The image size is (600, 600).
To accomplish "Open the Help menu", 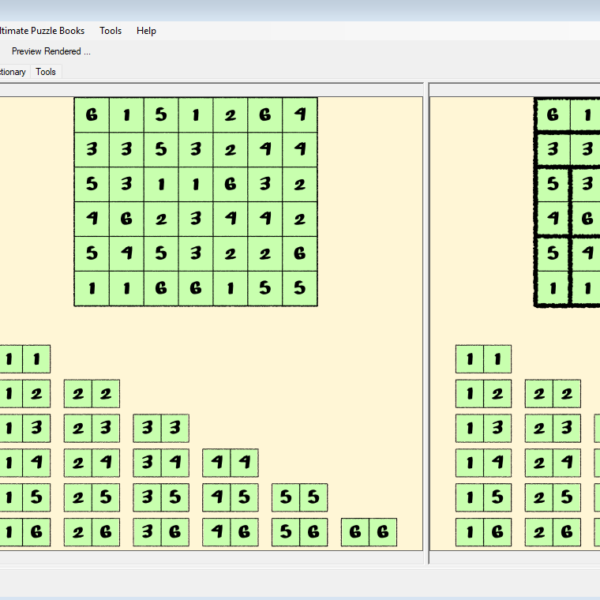I will coord(146,31).
